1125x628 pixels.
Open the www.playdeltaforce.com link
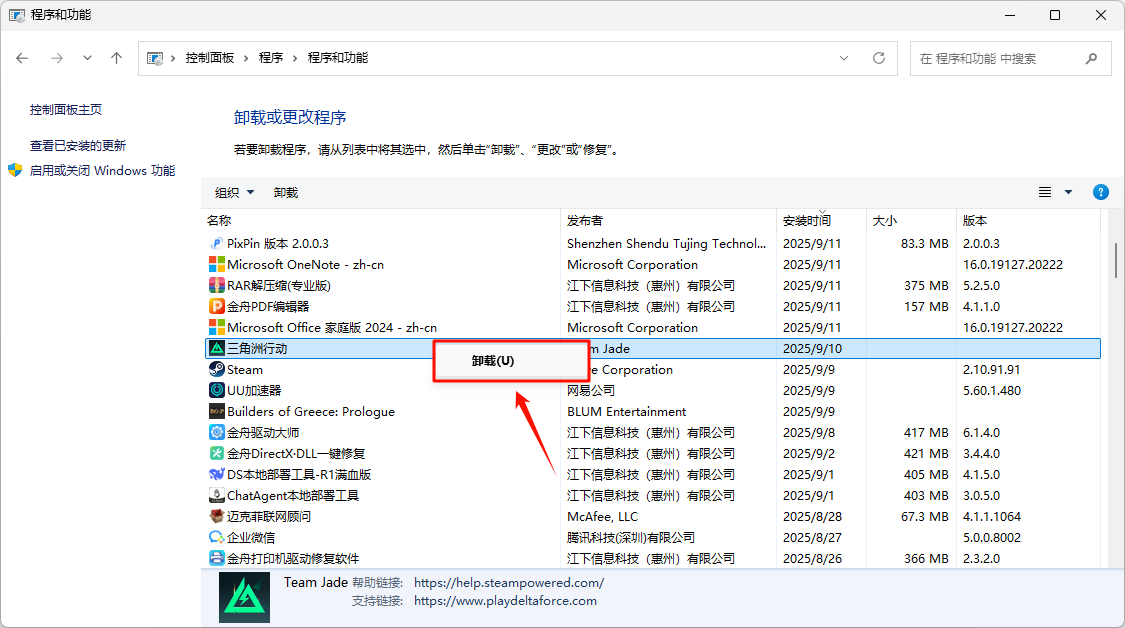(x=505, y=601)
